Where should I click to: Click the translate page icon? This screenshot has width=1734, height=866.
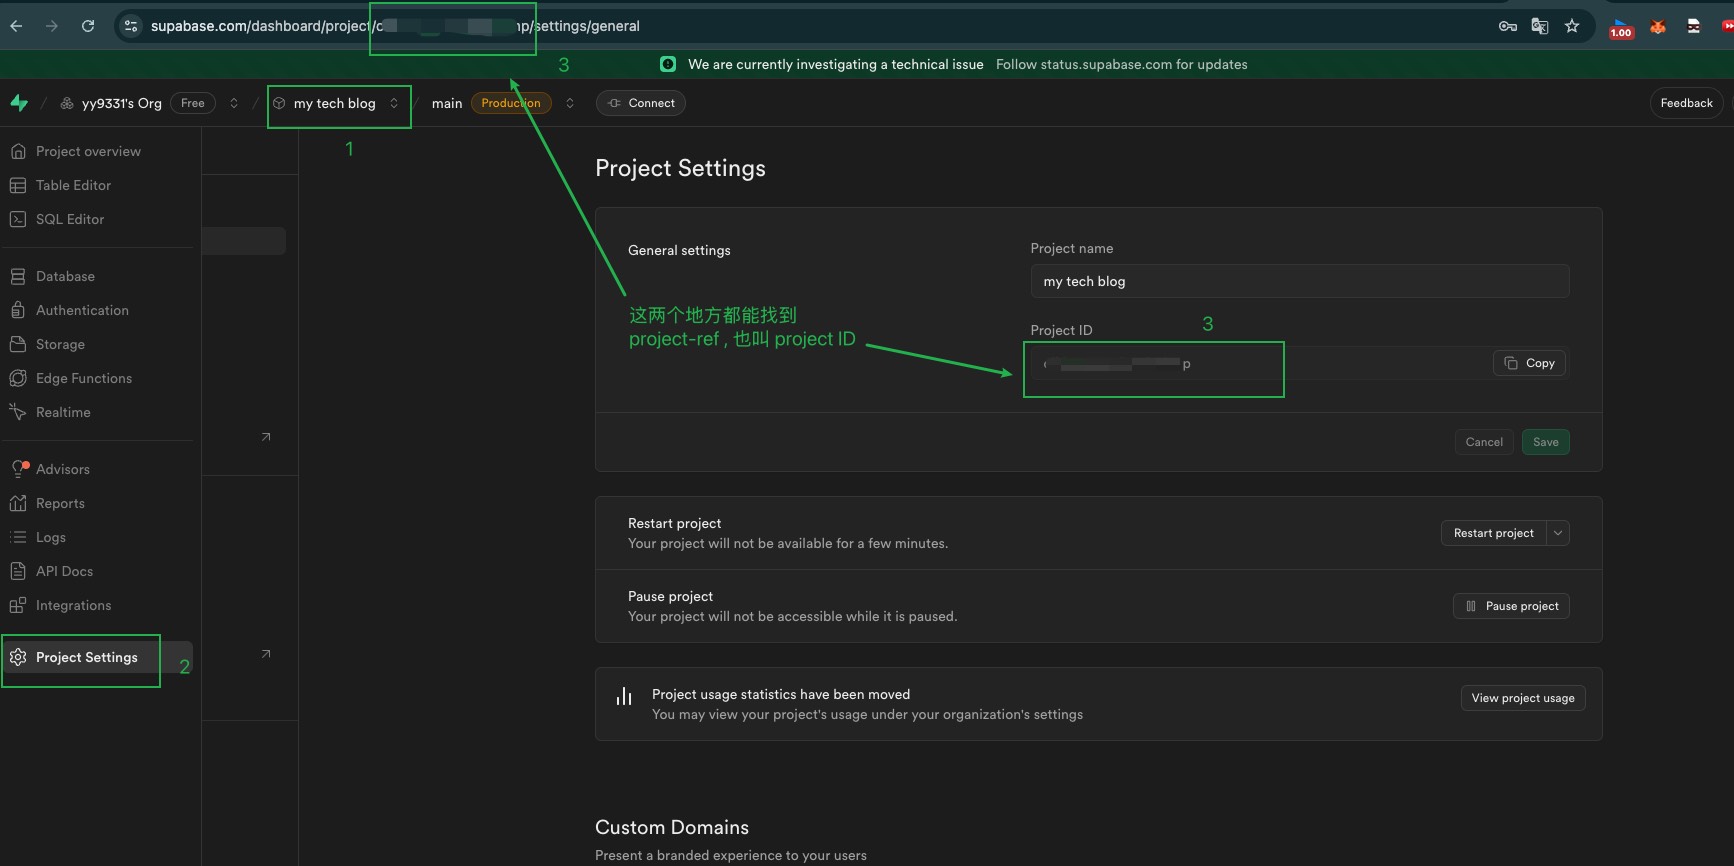pyautogui.click(x=1540, y=26)
